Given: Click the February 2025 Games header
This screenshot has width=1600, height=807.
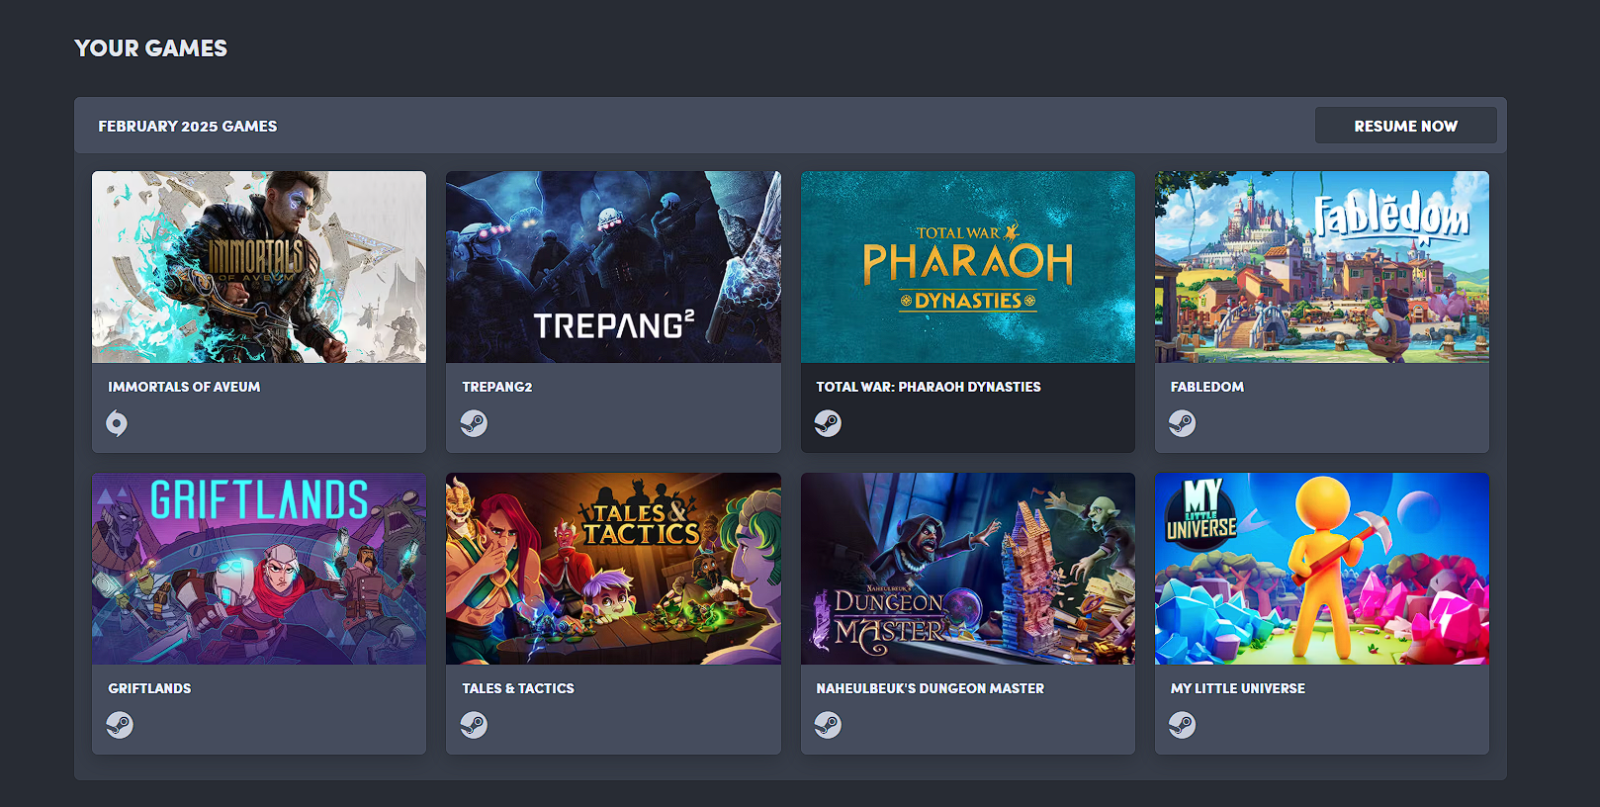Looking at the screenshot, I should pyautogui.click(x=188, y=126).
